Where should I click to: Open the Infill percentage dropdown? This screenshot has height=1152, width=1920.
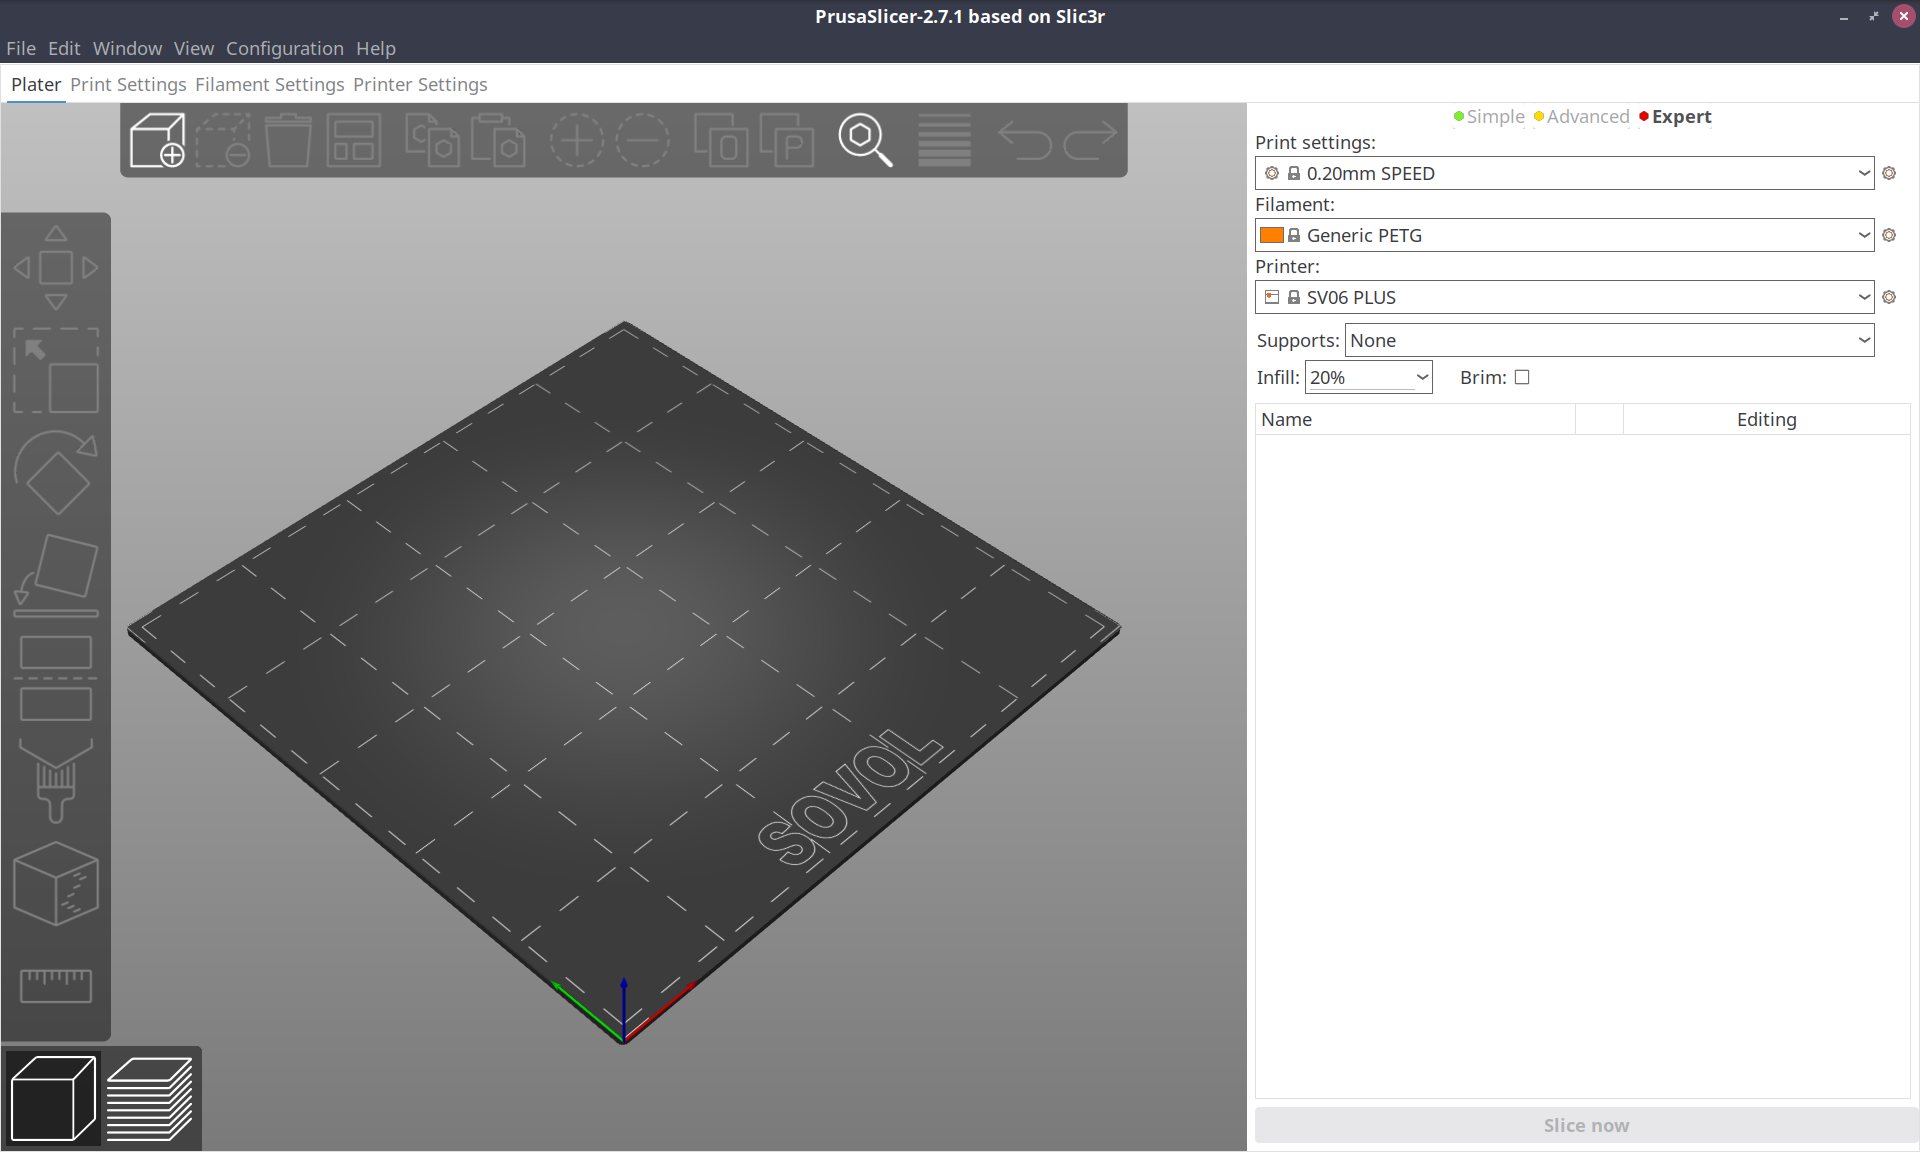coord(1422,377)
